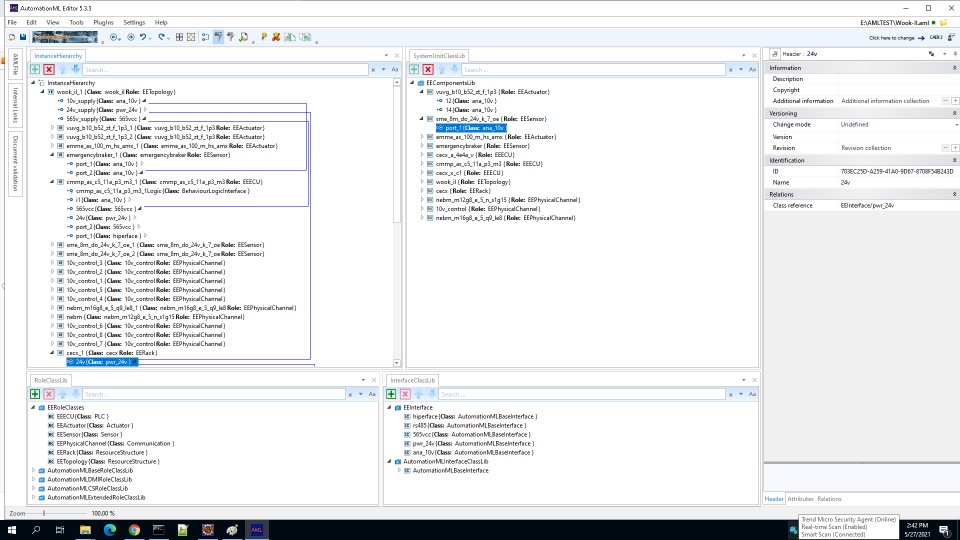
Task: Click the 'Click here to change' text
Action: (891, 38)
